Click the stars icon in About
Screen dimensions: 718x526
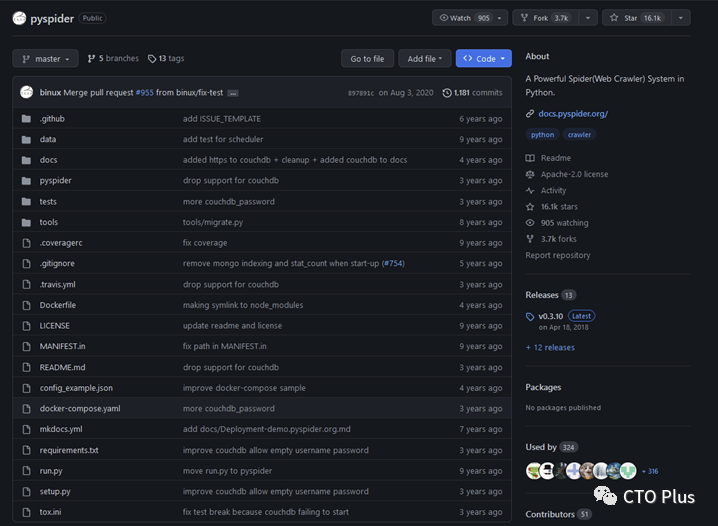pyautogui.click(x=530, y=207)
